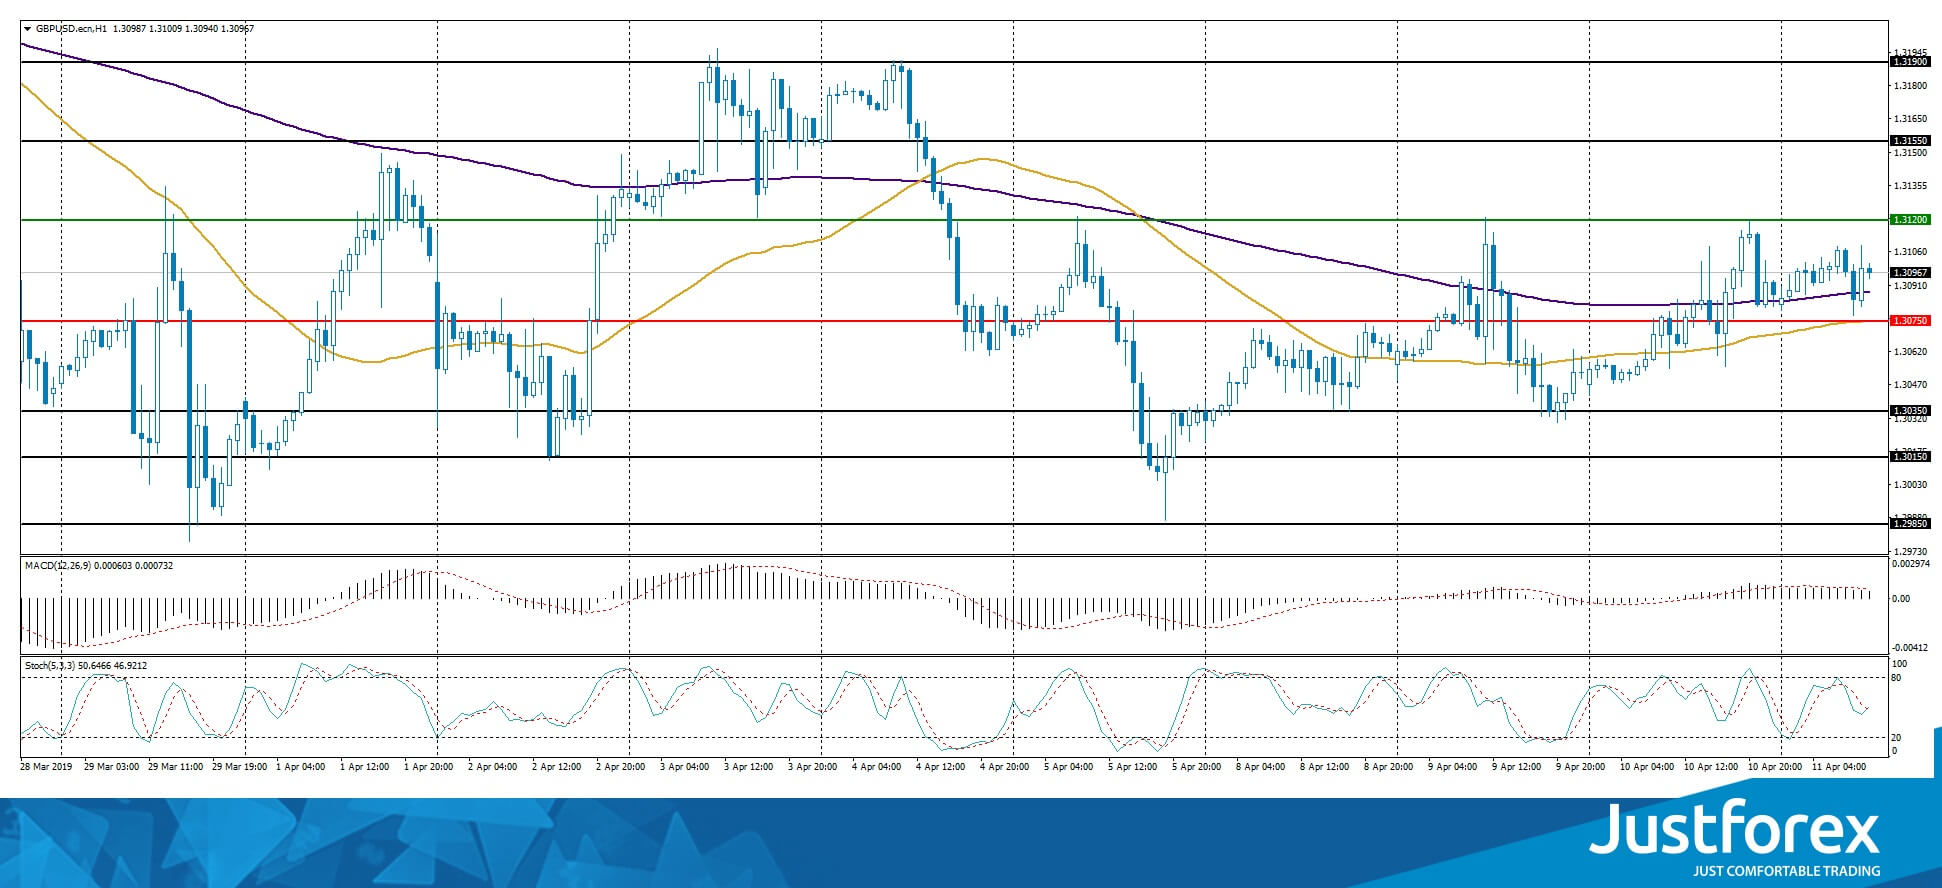Click the 9 Apr 04:00 time label
1942x888 pixels.
[x=1452, y=767]
